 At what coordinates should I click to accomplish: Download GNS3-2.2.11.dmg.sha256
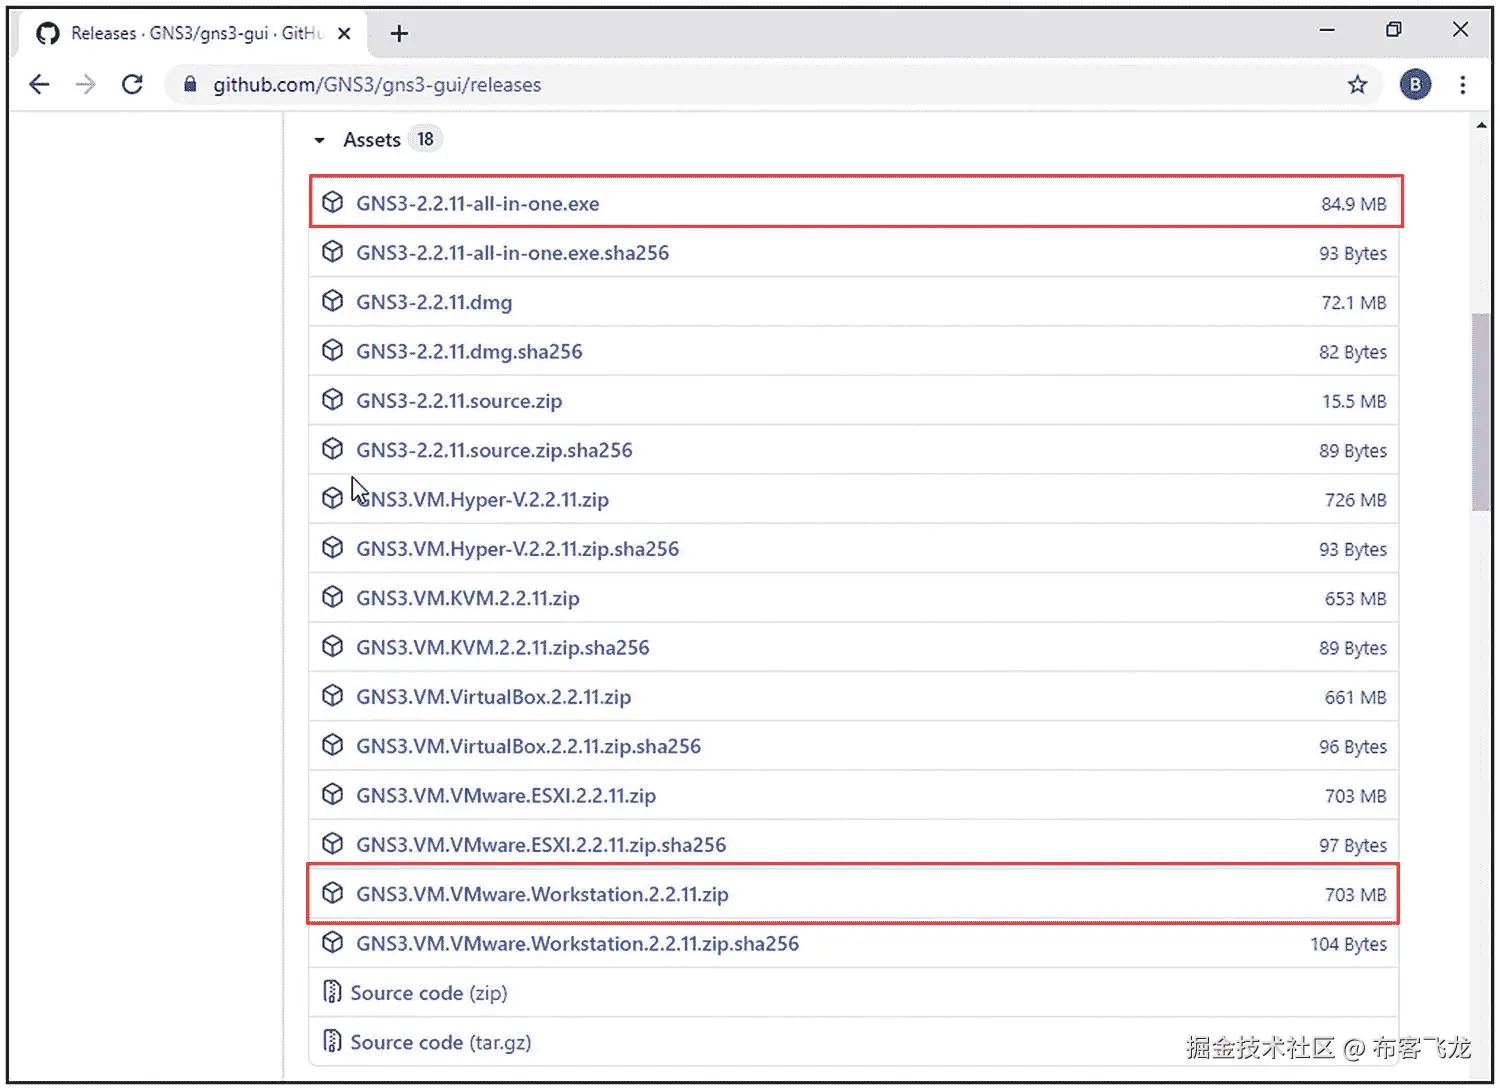(x=469, y=352)
